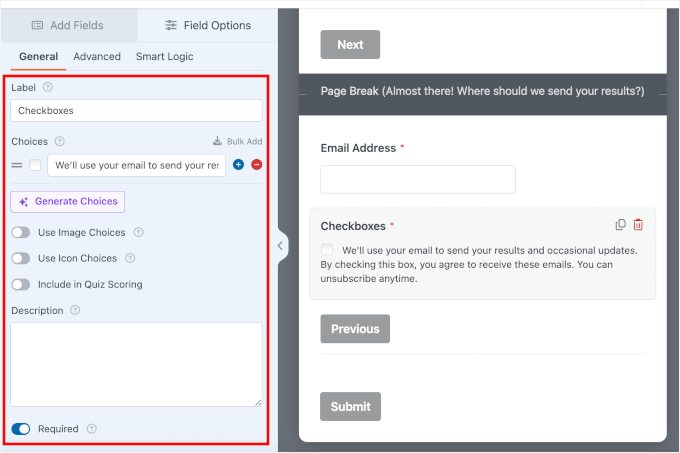Viewport: 680px width, 453px height.
Task: Delete the Checkboxes field via trash icon
Action: point(638,225)
